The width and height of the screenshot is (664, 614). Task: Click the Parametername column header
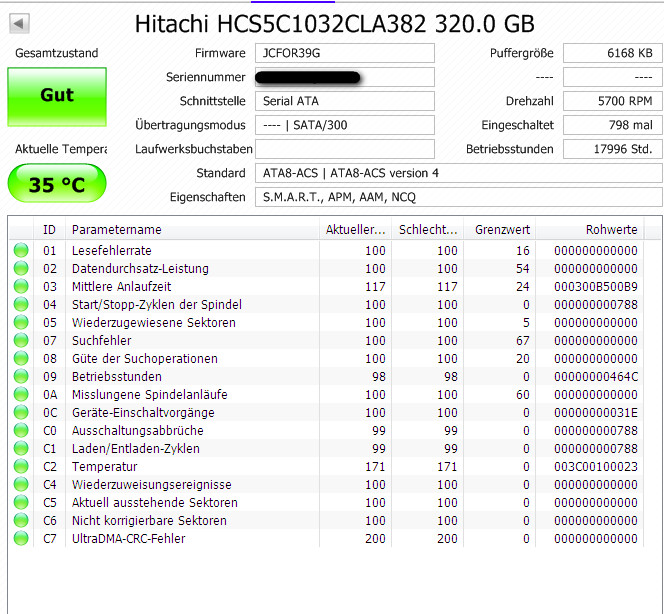(192, 230)
